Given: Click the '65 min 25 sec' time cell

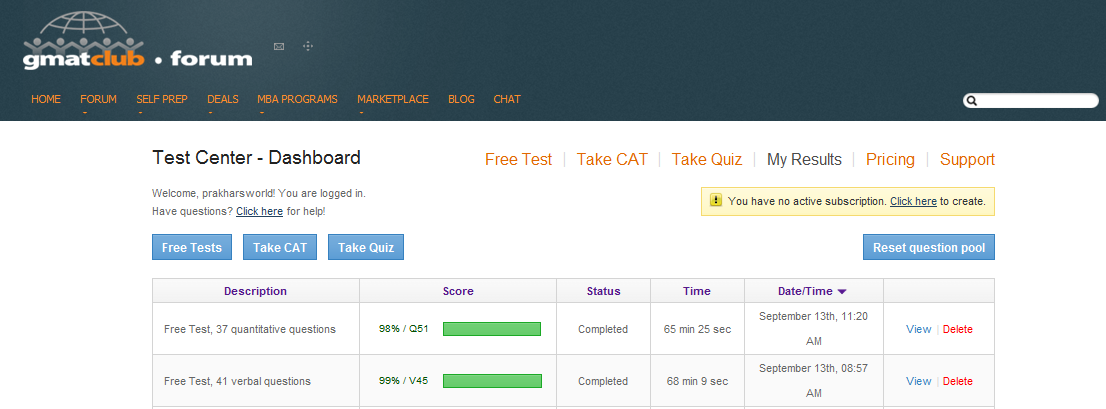Looking at the screenshot, I should 698,329.
